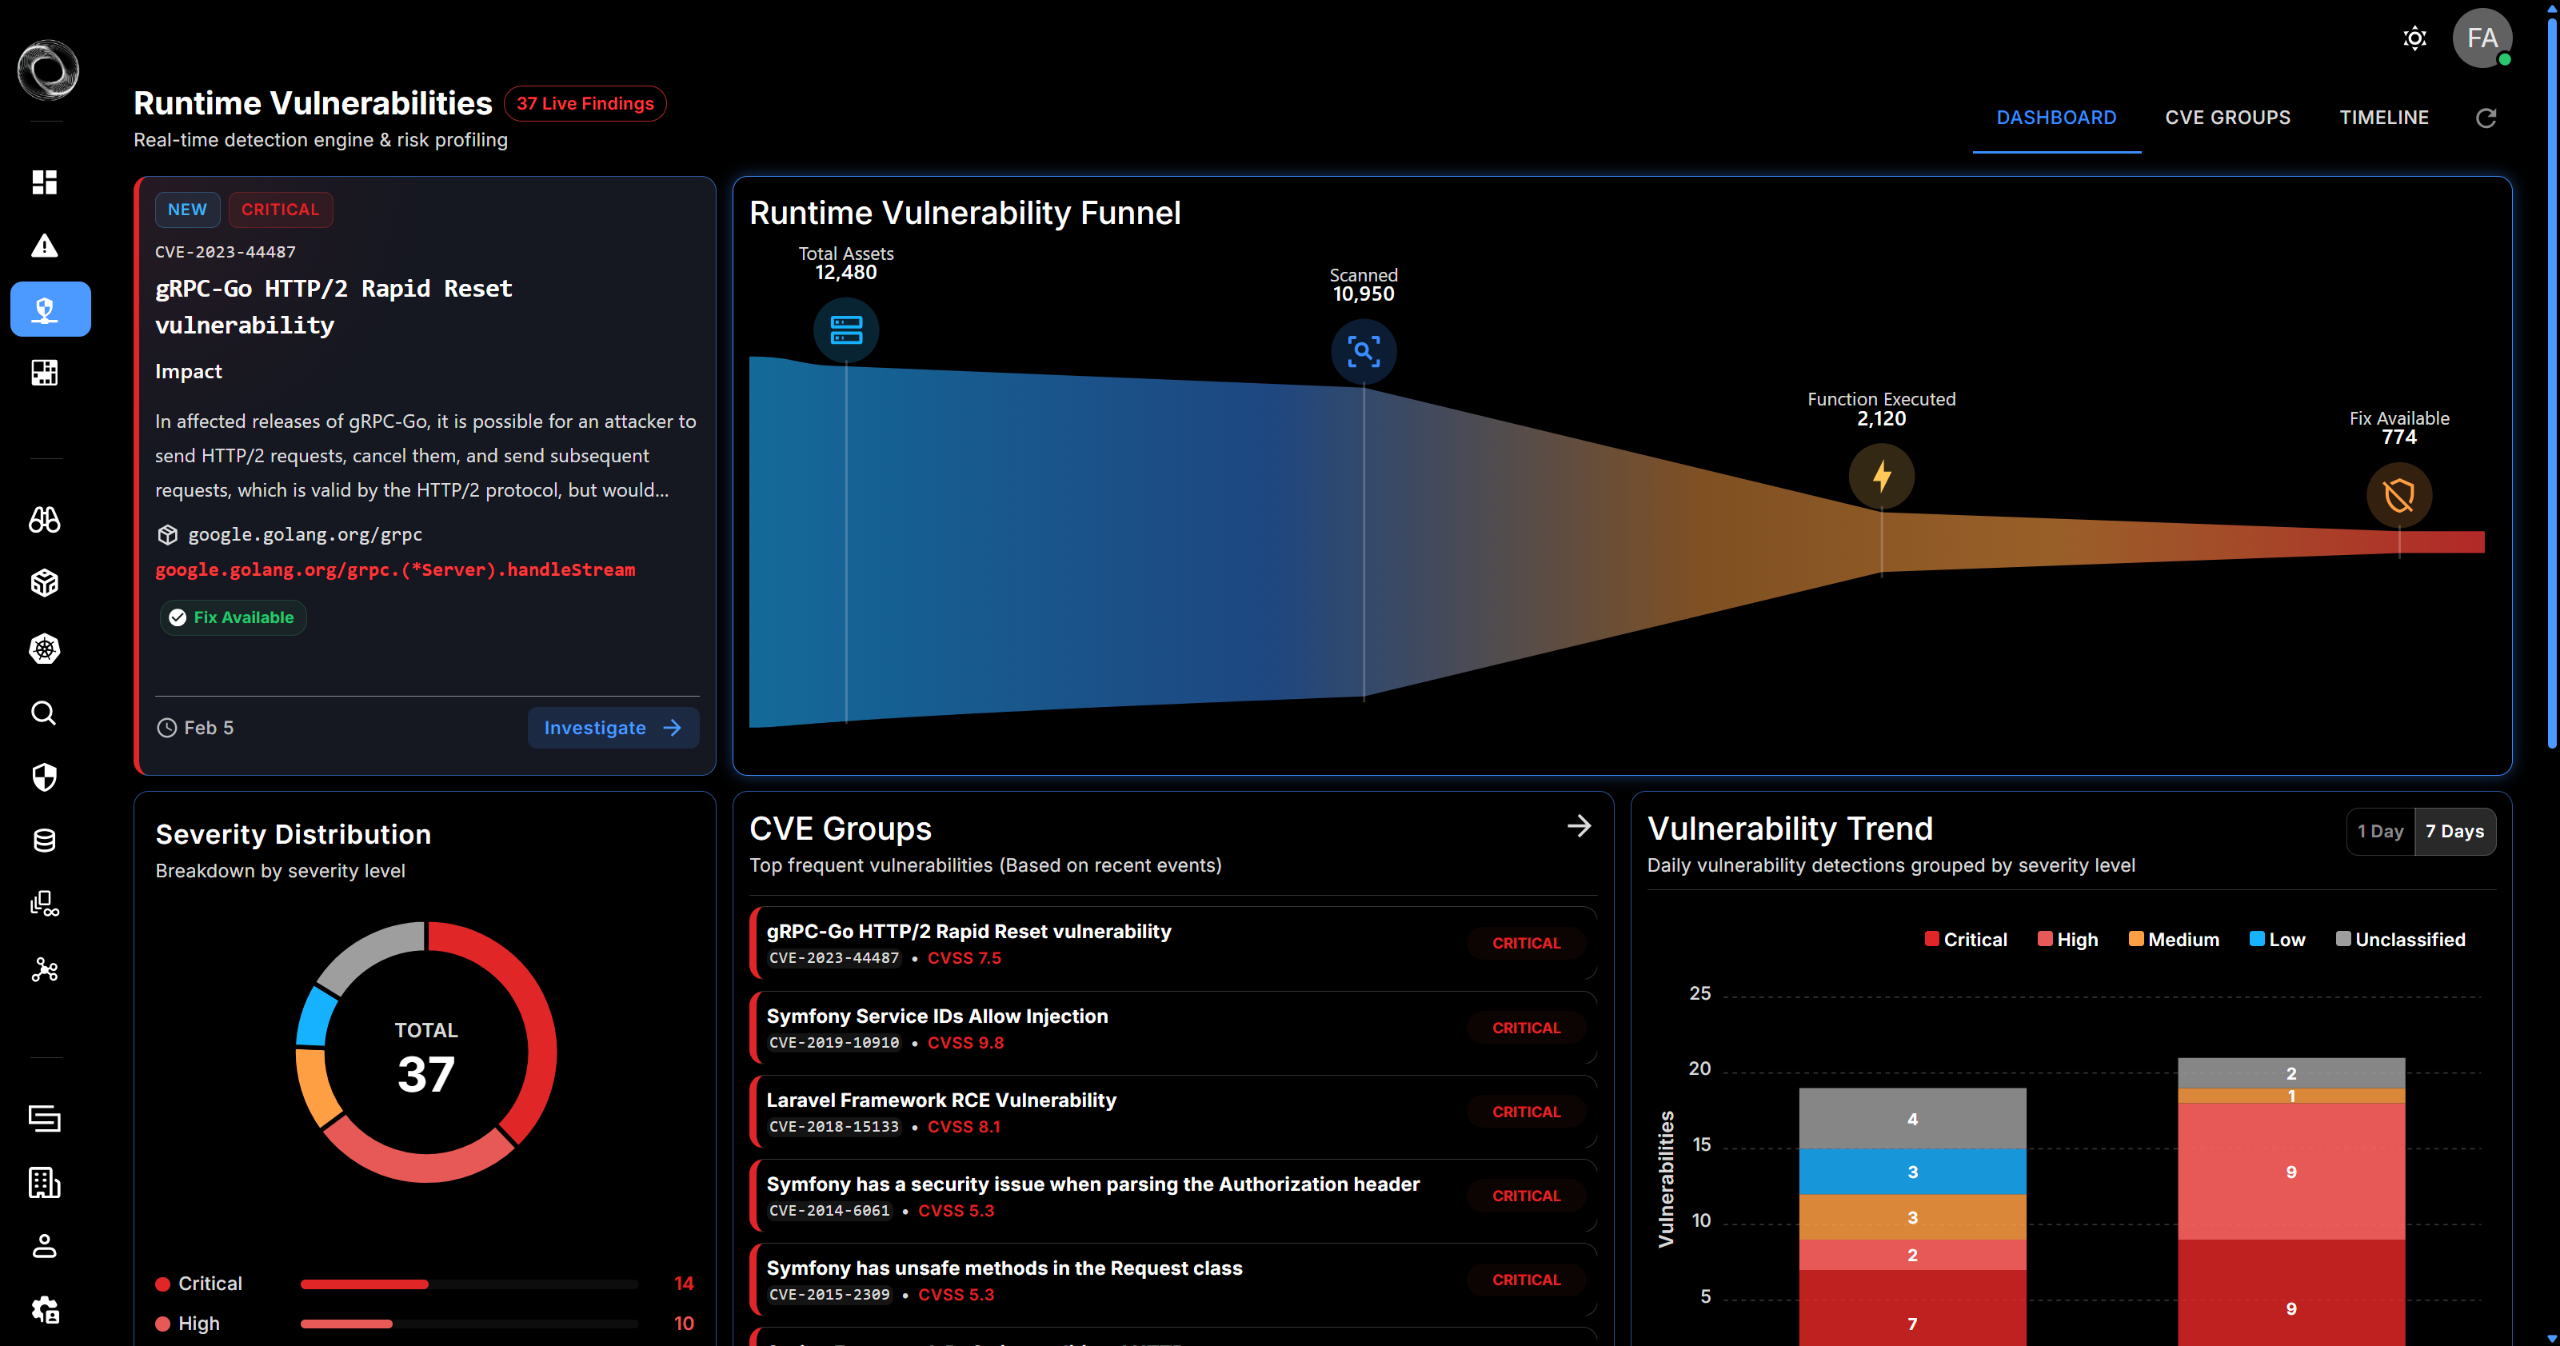This screenshot has height=1346, width=2560.
Task: Click the Critical legend red swatch
Action: coord(1932,939)
